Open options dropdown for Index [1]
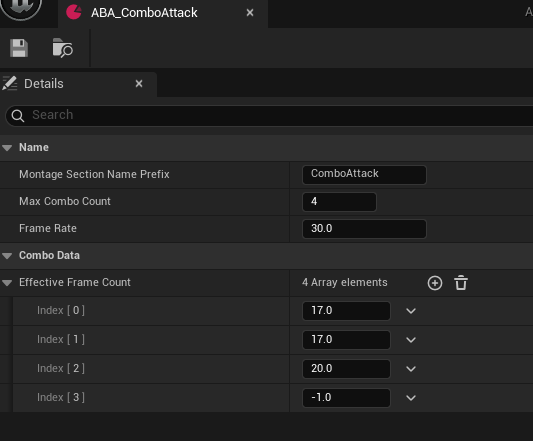 (411, 340)
